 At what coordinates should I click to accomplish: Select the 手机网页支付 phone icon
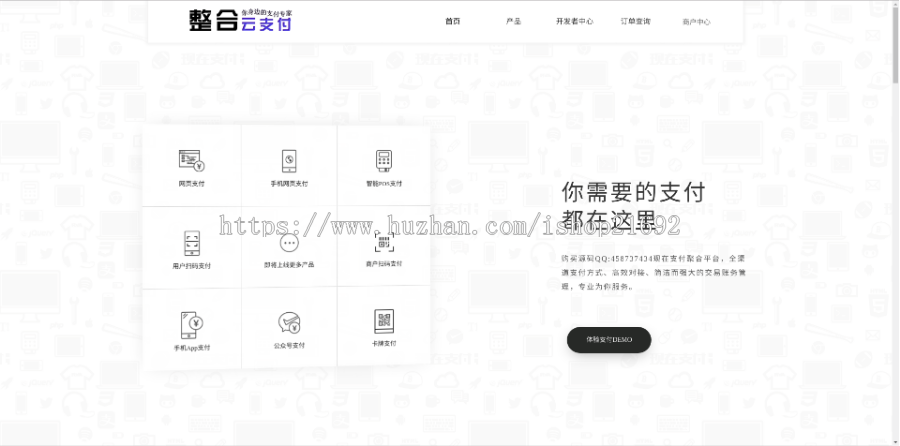click(289, 161)
